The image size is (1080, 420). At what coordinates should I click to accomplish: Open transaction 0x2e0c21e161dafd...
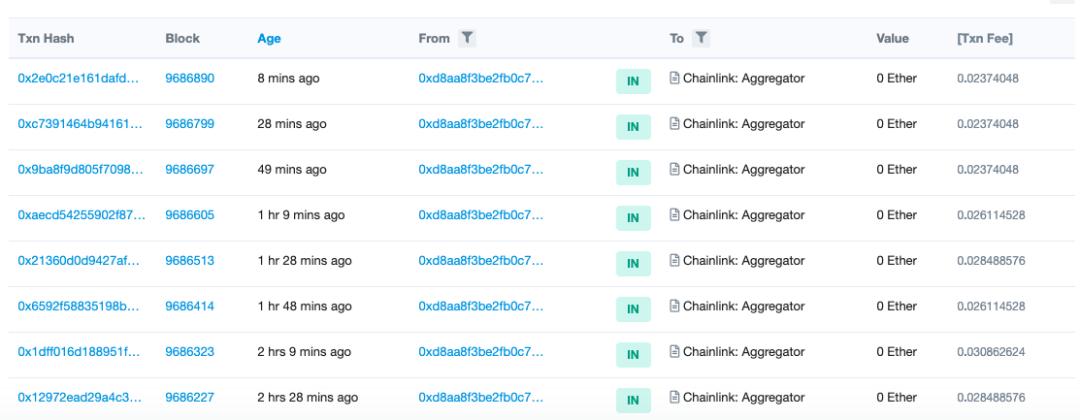[79, 78]
